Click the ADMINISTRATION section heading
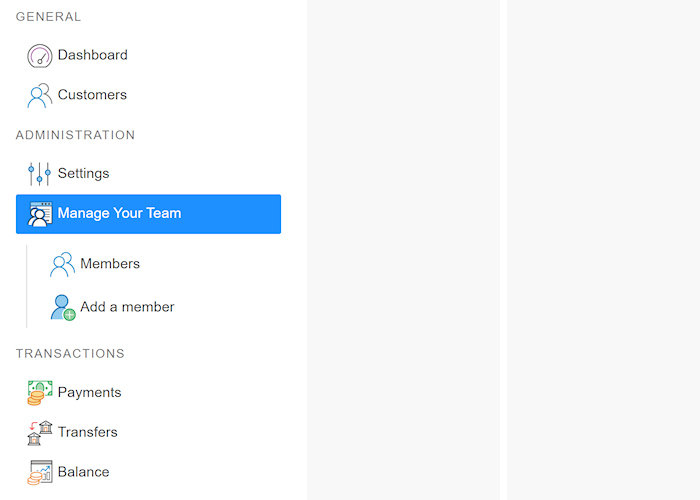The height and width of the screenshot is (500, 700). coord(75,135)
